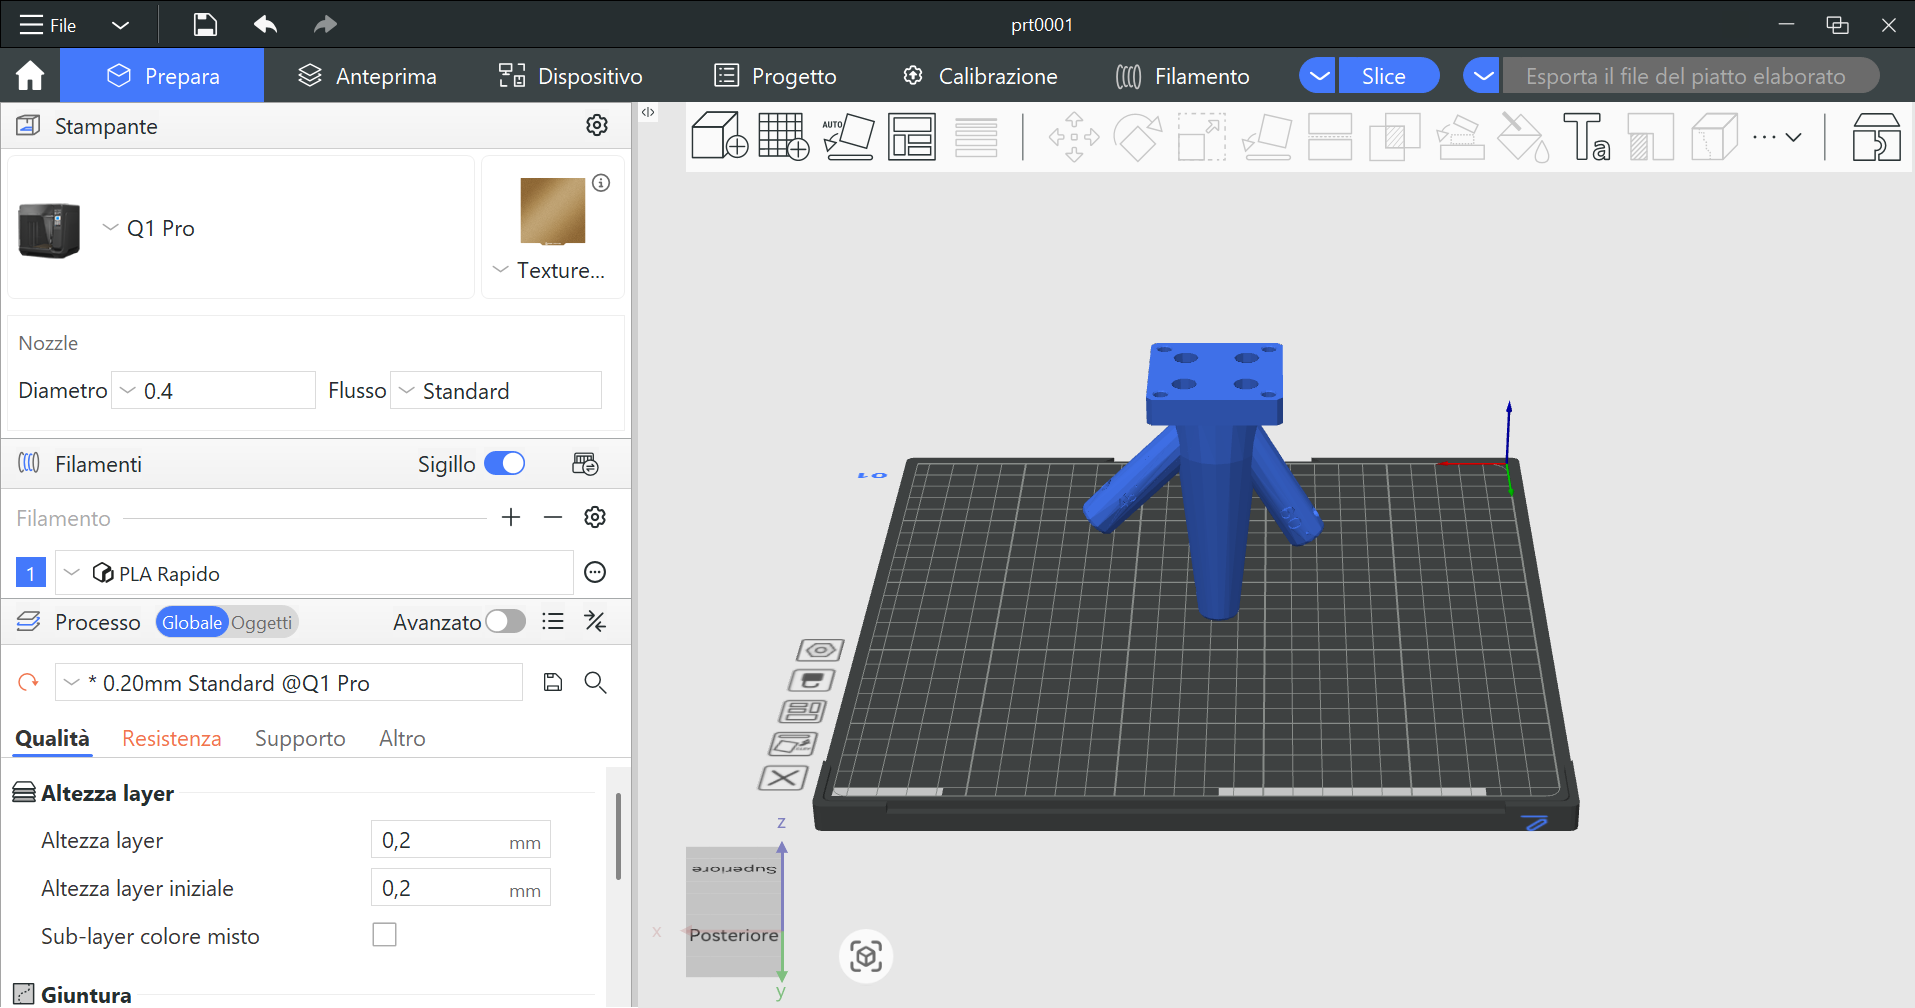
Task: Open the Flusso Standard dropdown
Action: pyautogui.click(x=406, y=390)
